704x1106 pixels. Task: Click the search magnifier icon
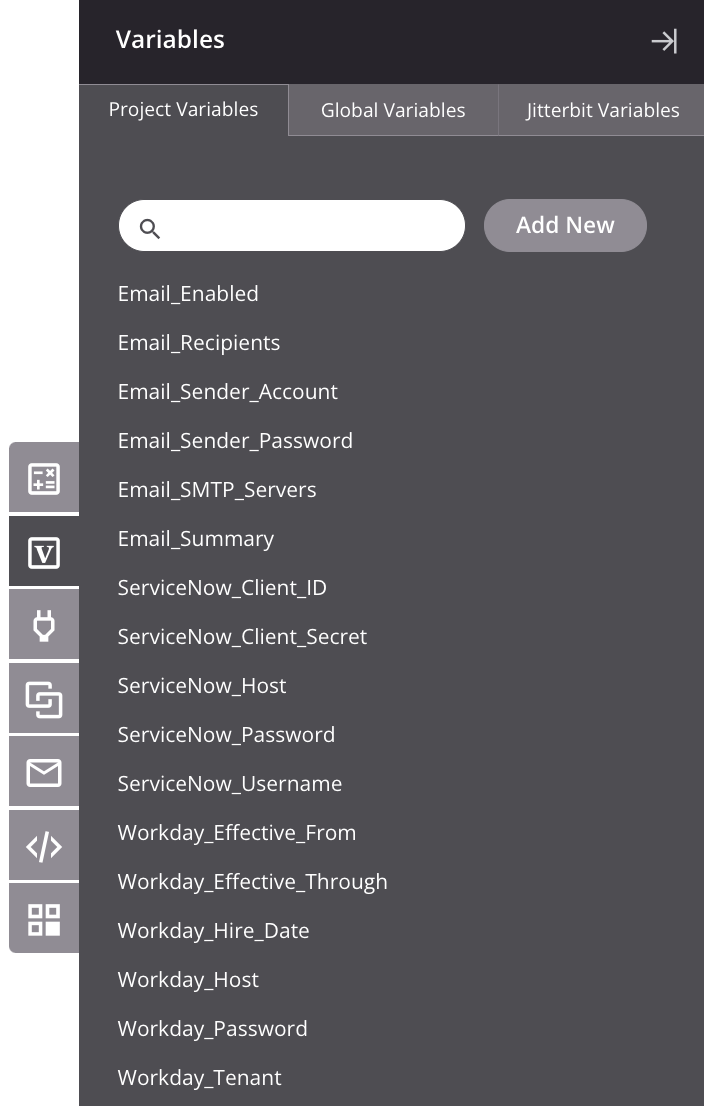click(x=150, y=229)
